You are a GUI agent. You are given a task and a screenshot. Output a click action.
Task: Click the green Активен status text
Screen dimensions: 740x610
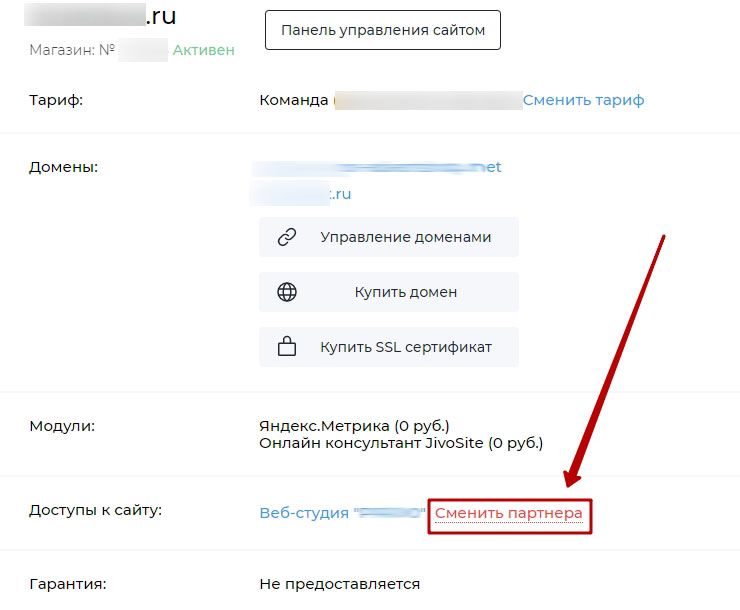[x=203, y=49]
